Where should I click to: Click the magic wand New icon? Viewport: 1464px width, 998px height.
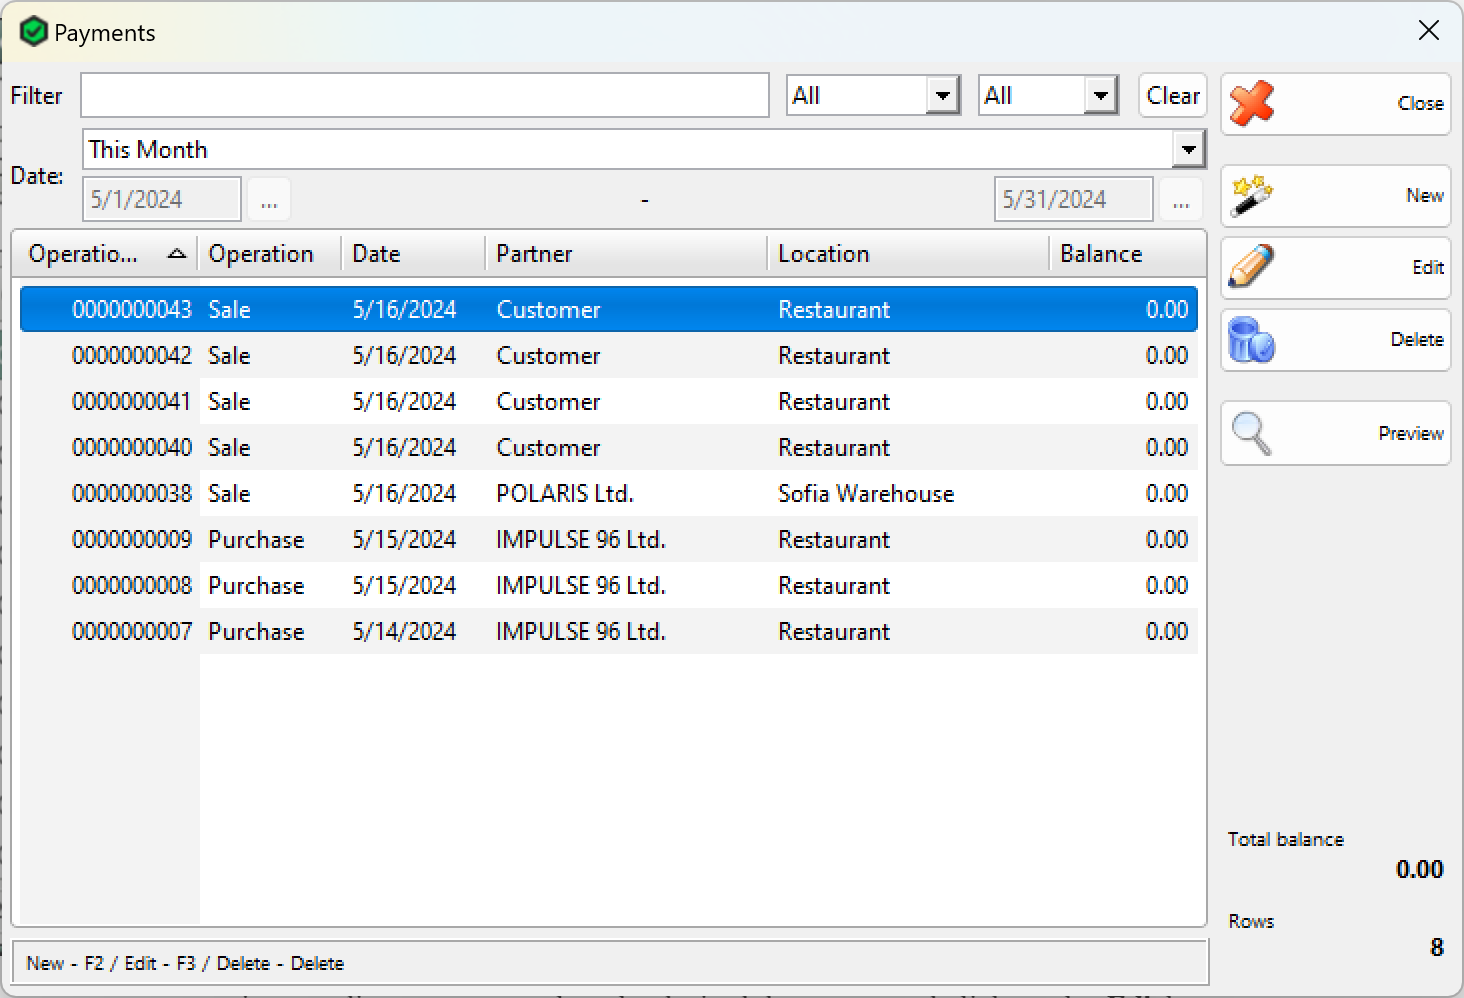pos(1252,196)
